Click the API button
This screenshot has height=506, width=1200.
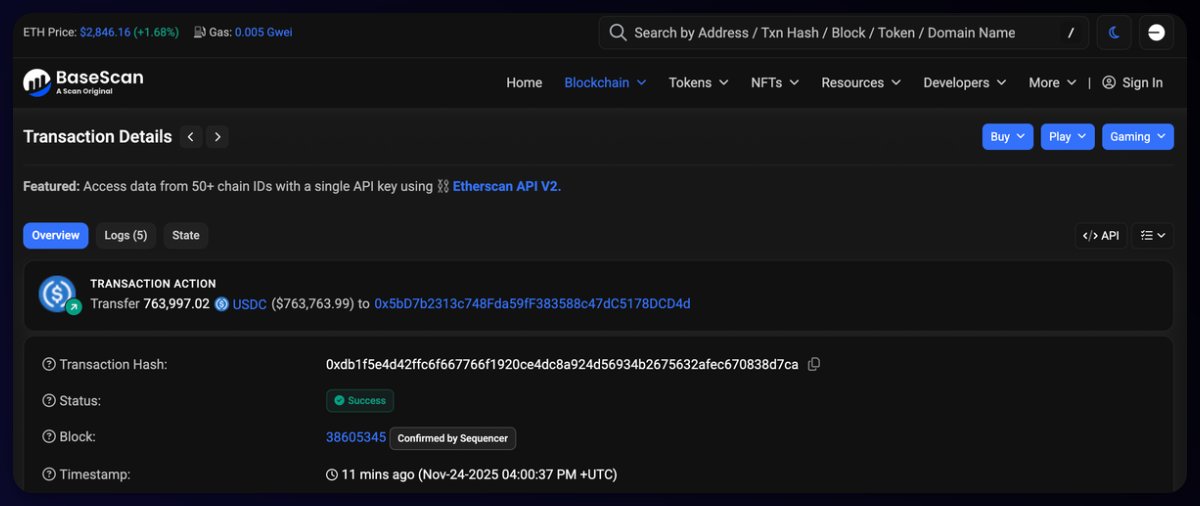(1101, 236)
